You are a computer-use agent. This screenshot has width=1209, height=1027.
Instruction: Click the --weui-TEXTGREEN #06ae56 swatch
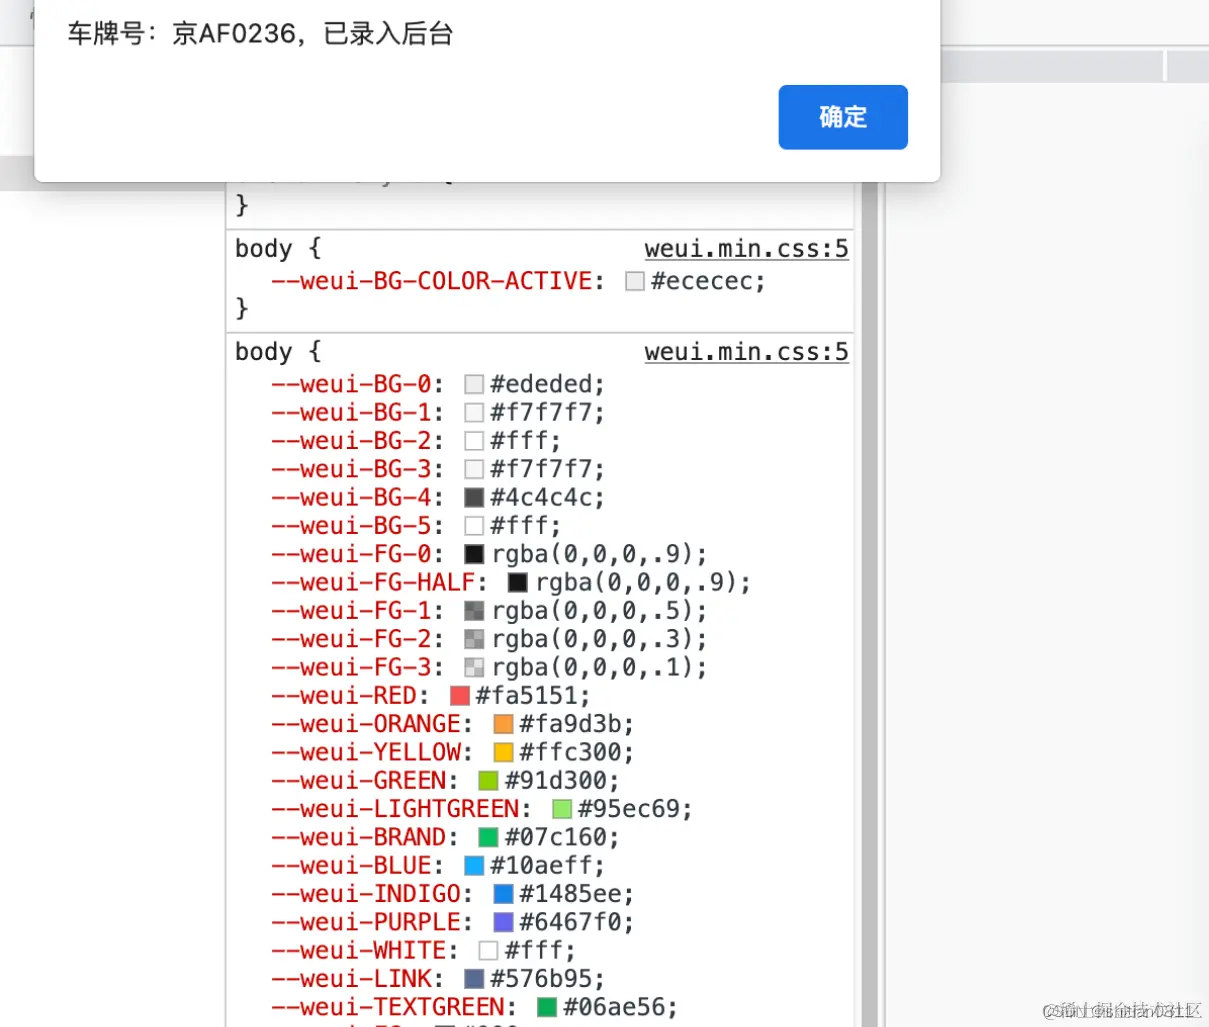coord(547,1007)
